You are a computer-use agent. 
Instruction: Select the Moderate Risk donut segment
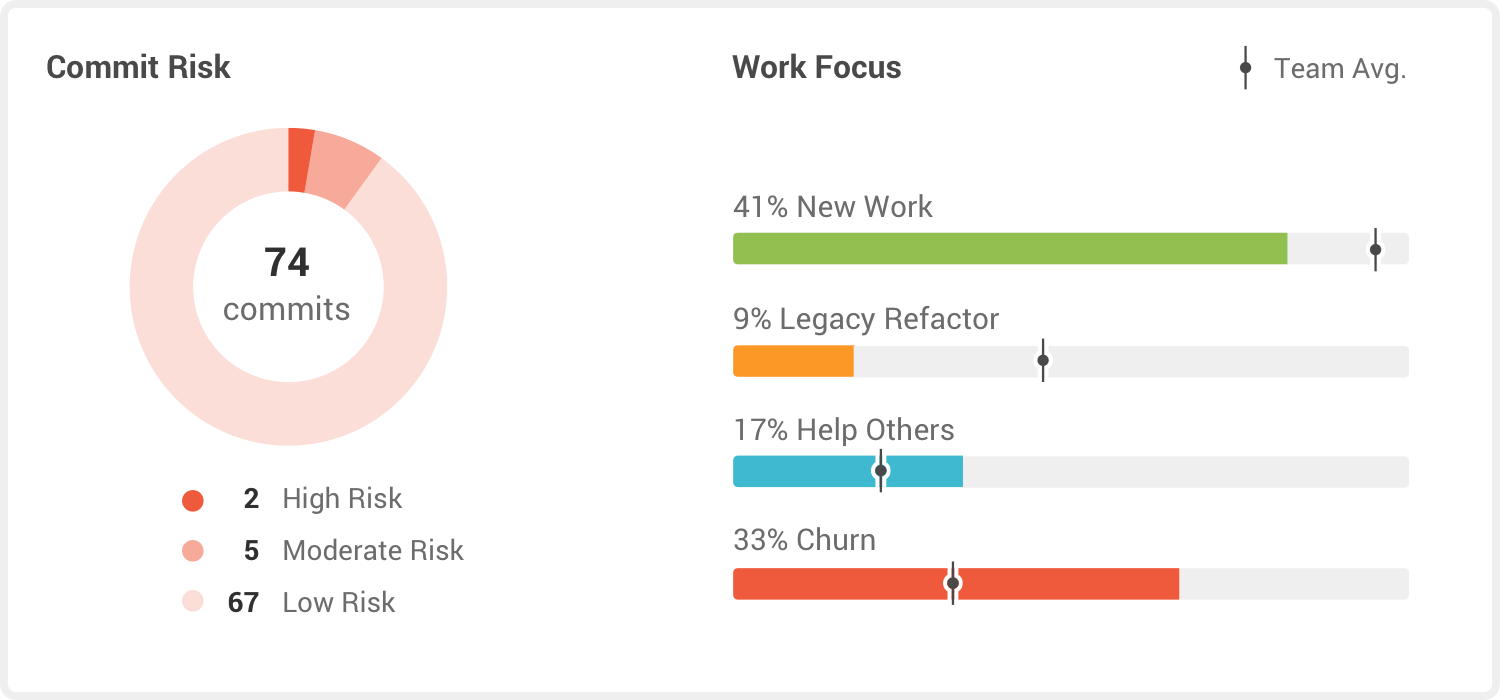pos(340,168)
